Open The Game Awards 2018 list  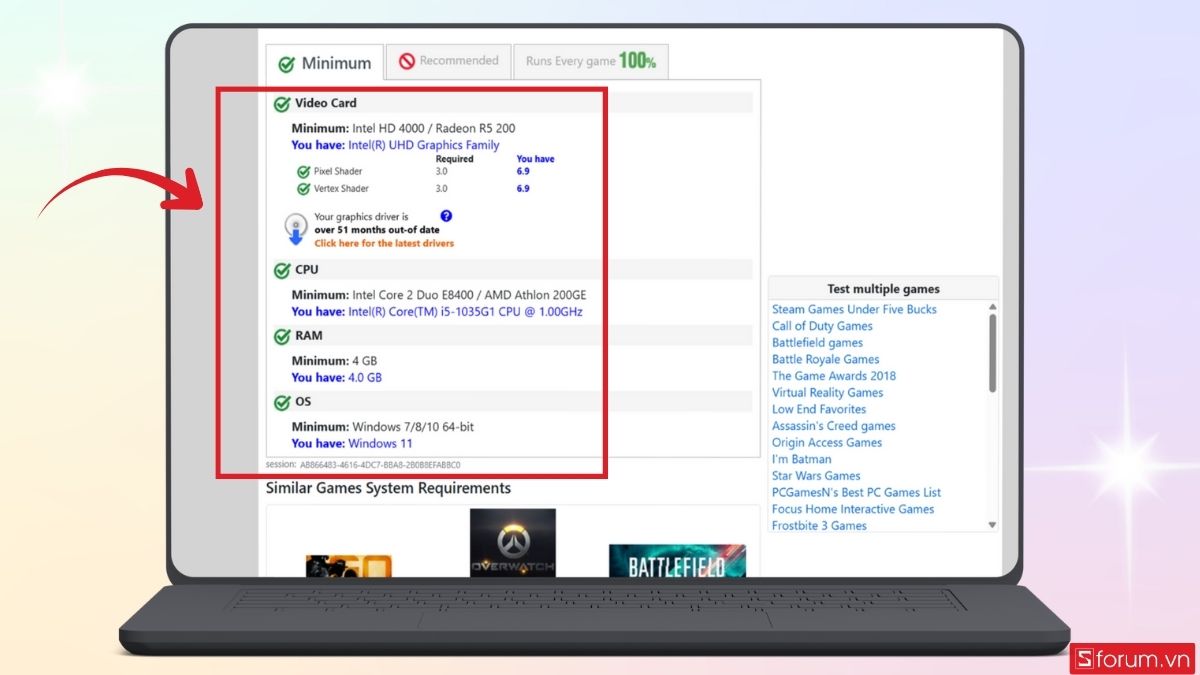click(834, 376)
